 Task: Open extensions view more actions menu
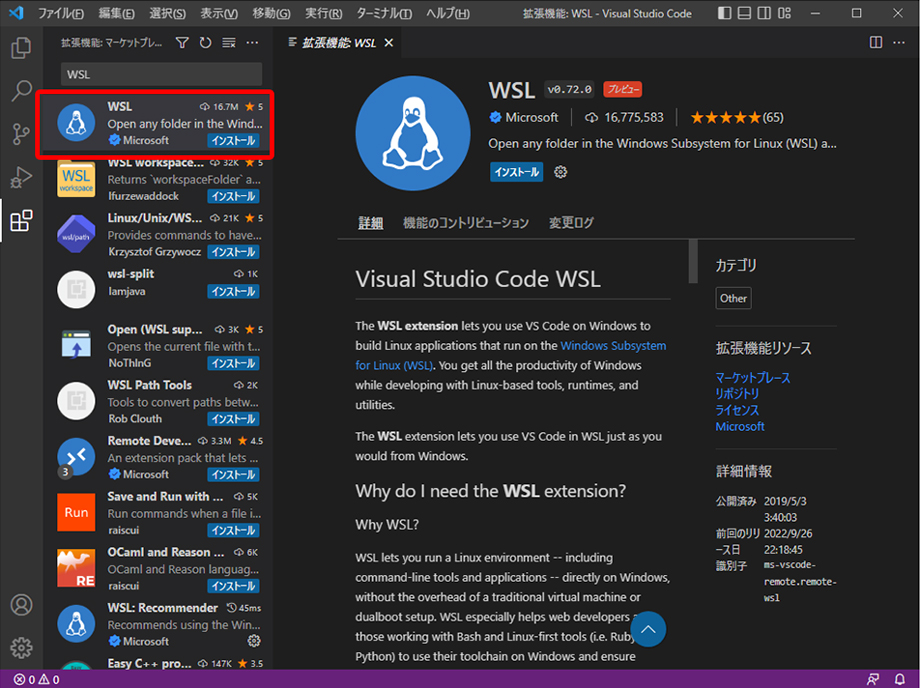click(x=252, y=43)
